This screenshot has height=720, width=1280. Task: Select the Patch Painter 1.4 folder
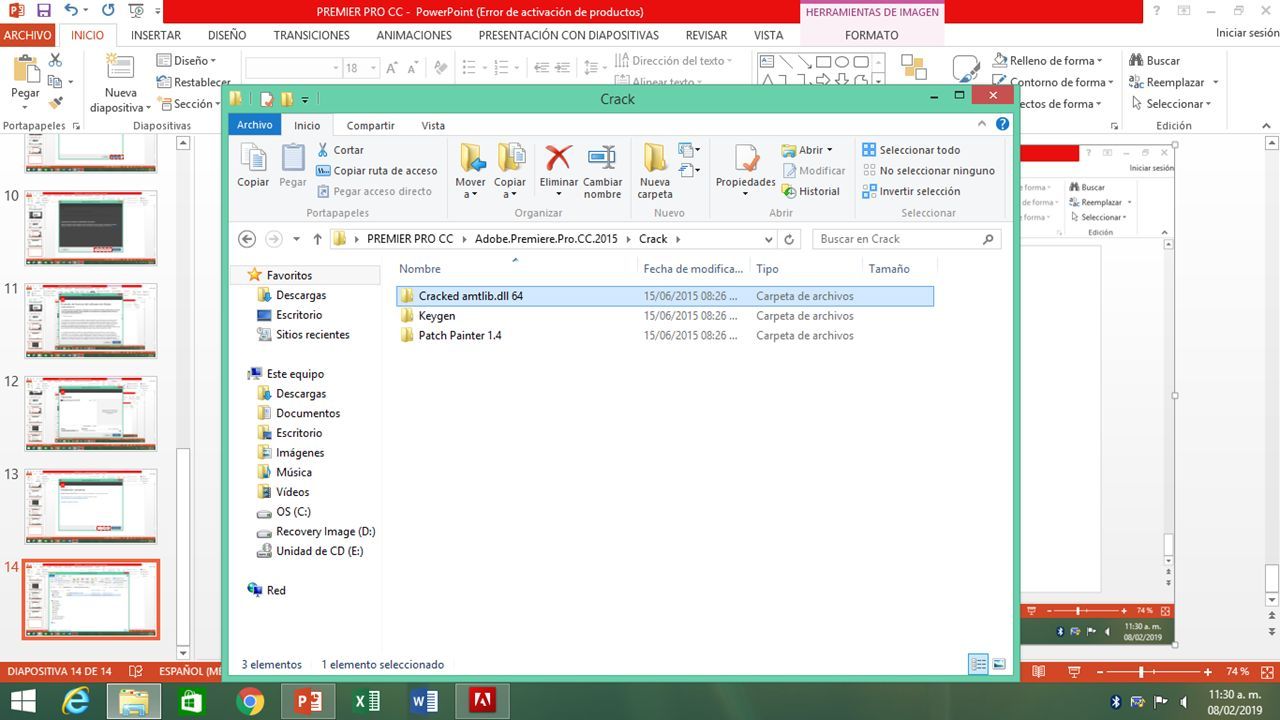point(665,336)
